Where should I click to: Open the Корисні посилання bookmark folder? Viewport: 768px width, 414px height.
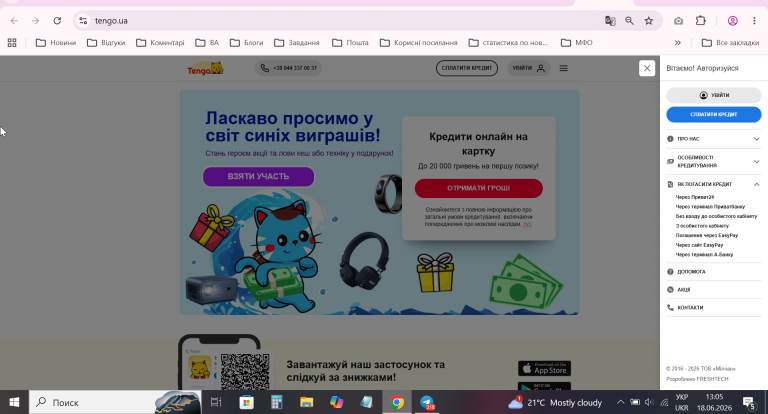tap(419, 43)
